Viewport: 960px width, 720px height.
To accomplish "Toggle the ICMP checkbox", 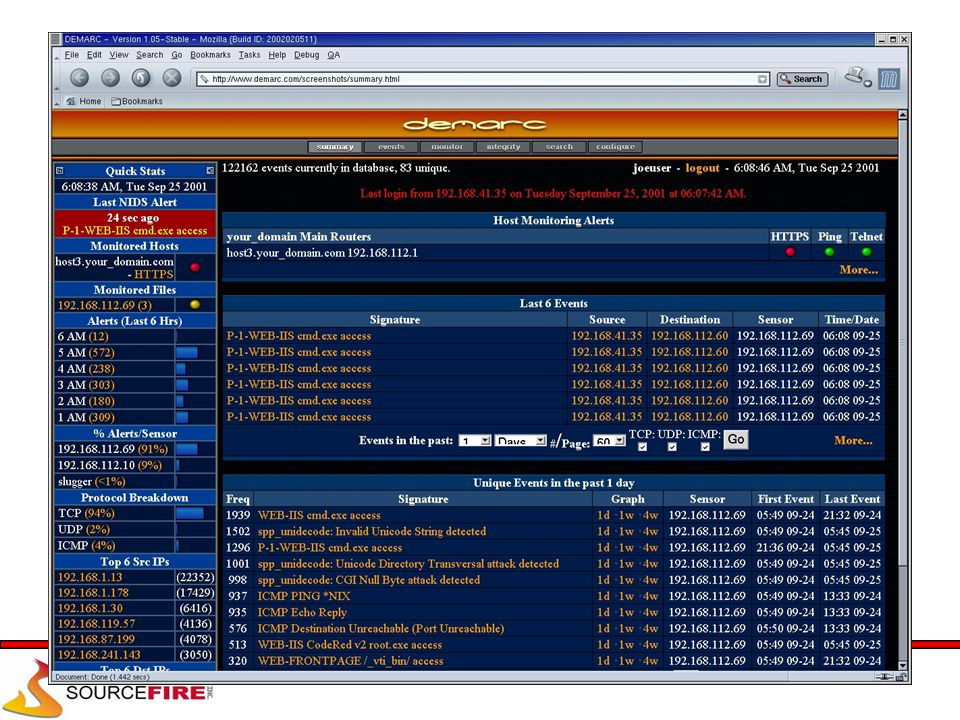I will pos(705,447).
